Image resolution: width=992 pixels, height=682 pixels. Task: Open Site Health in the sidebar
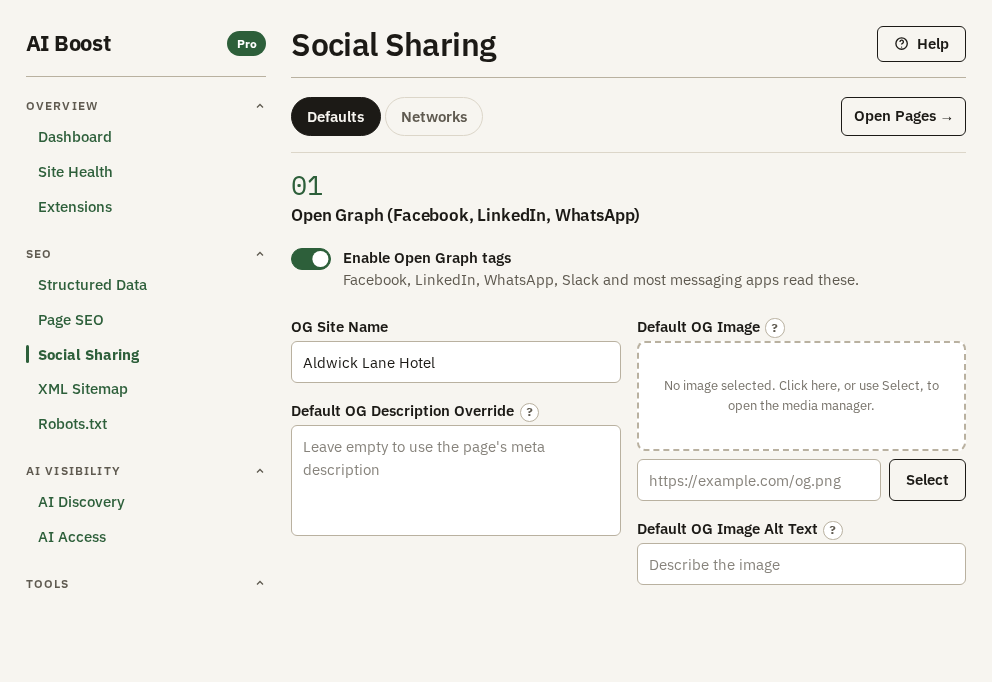pyautogui.click(x=75, y=171)
